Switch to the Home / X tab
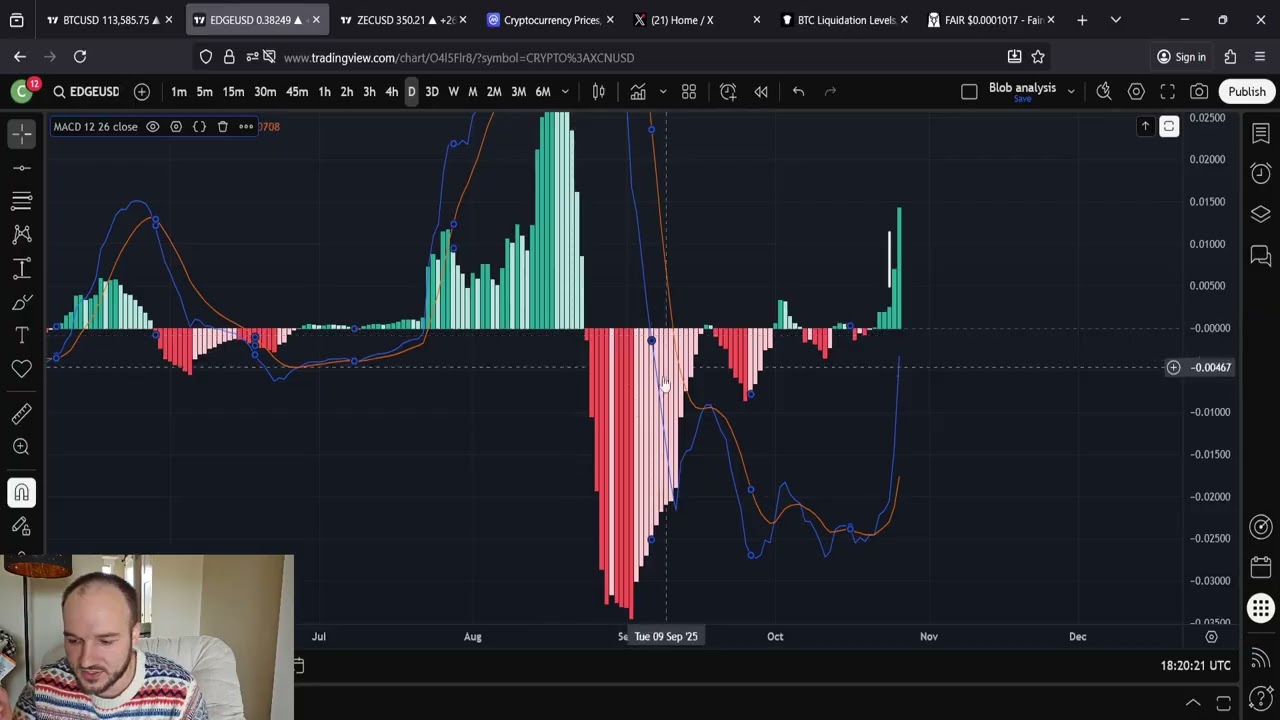 coord(698,20)
